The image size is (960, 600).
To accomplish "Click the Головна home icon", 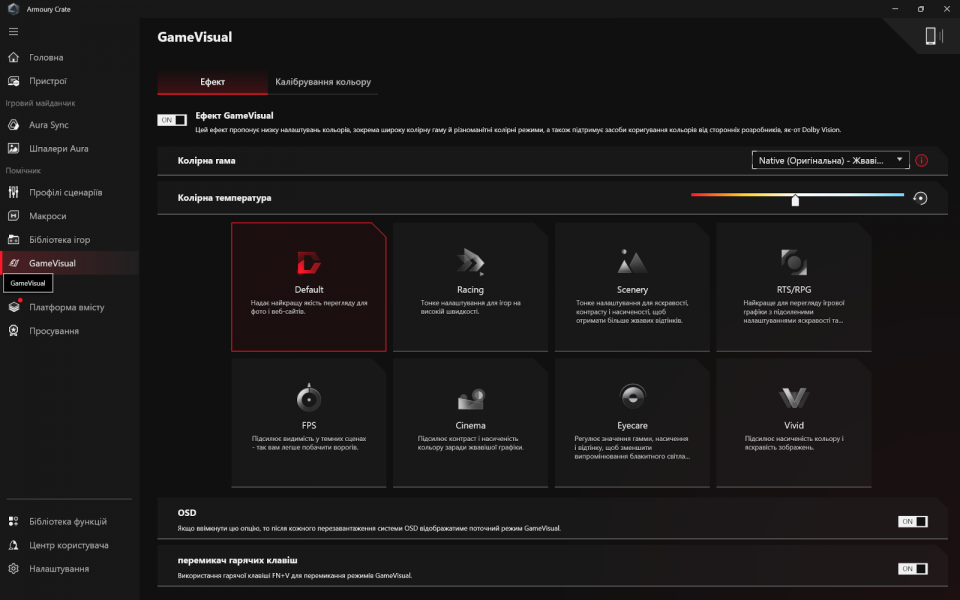I will point(13,58).
